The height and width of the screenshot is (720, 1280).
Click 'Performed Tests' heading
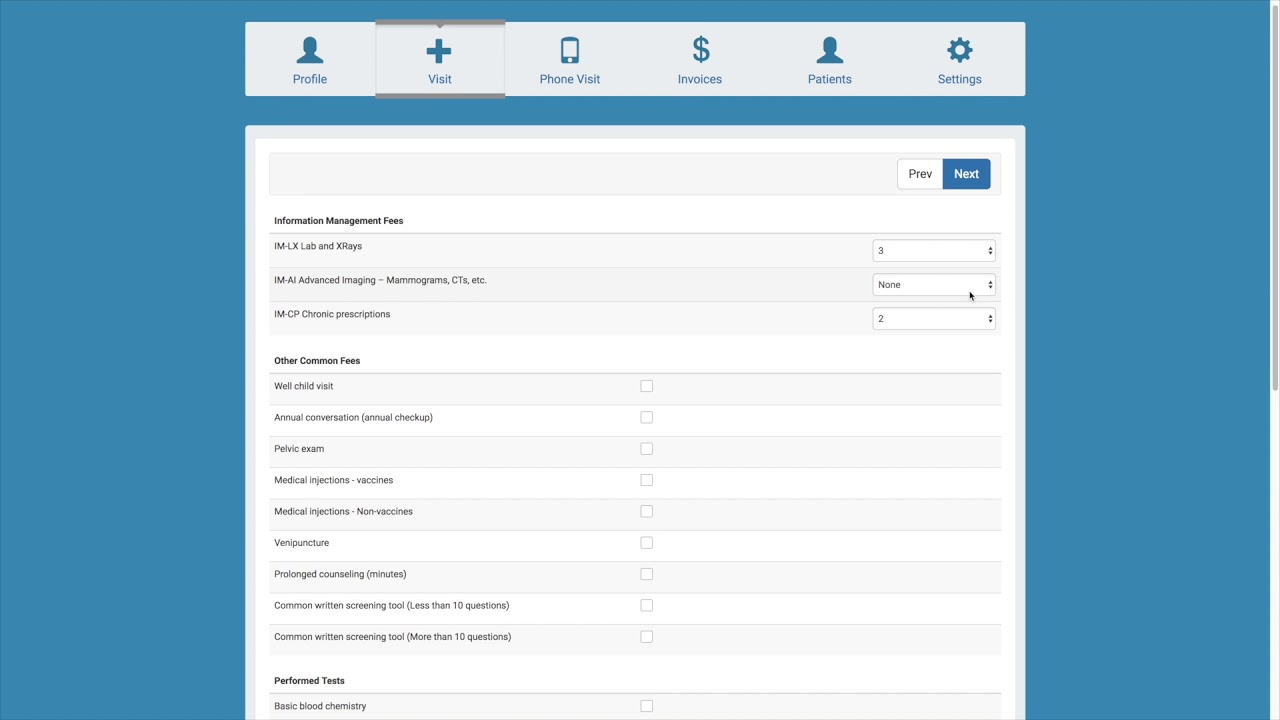pos(309,681)
